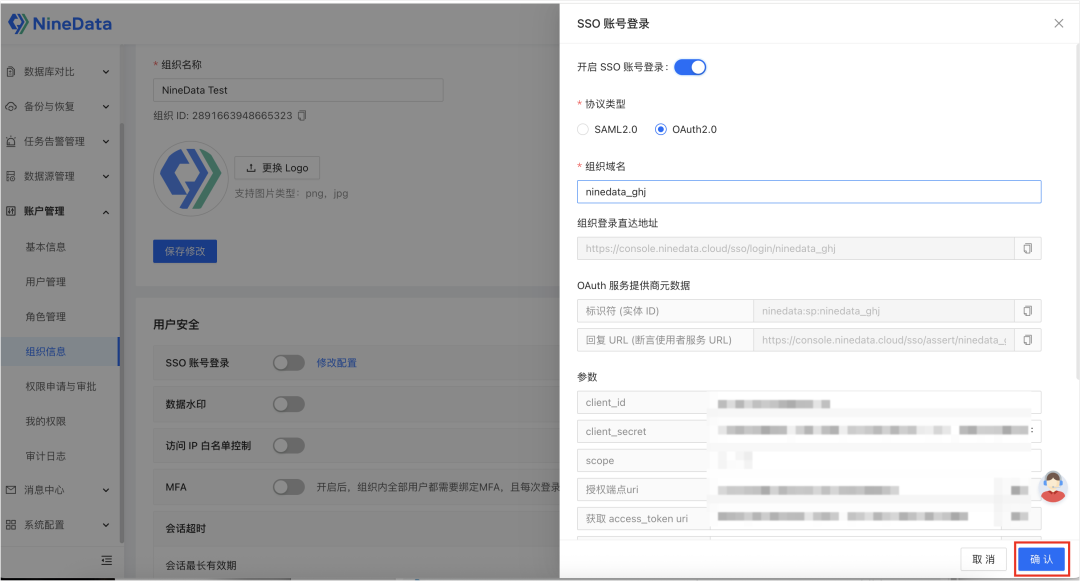
Task: Copy the organization login direct URL
Action: coord(1027,248)
